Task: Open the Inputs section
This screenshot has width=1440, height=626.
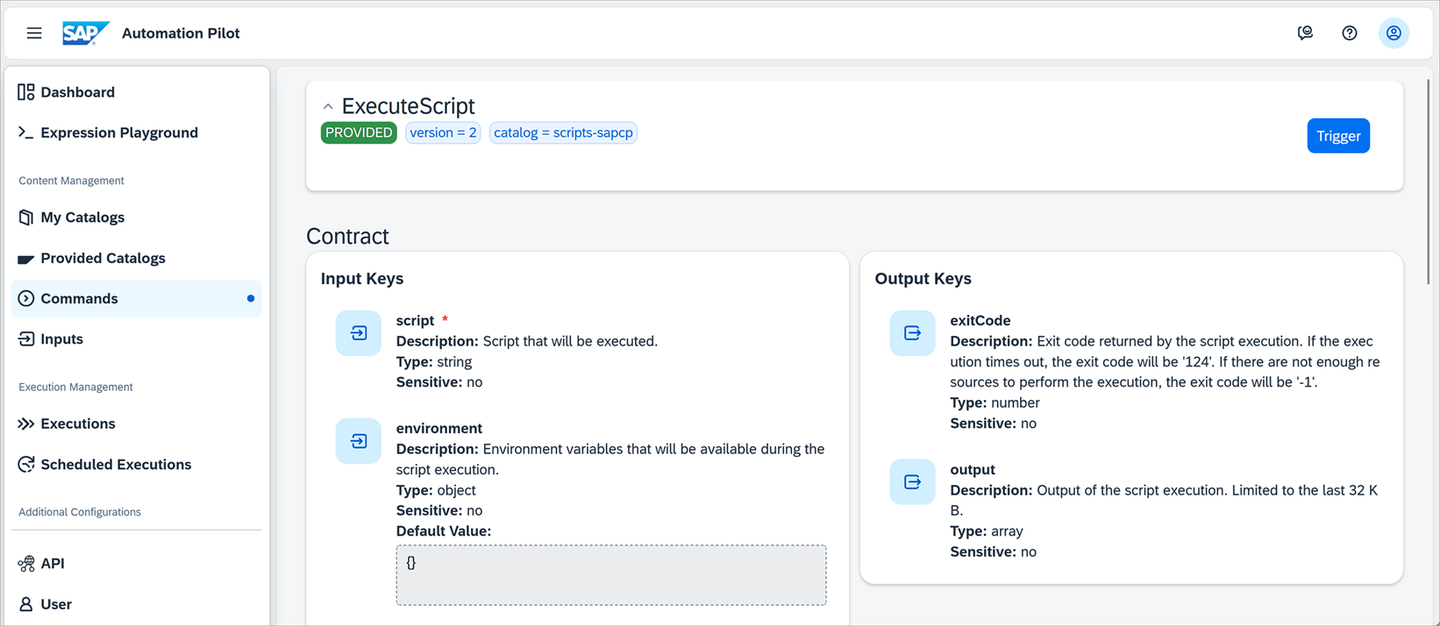Action: [137, 339]
